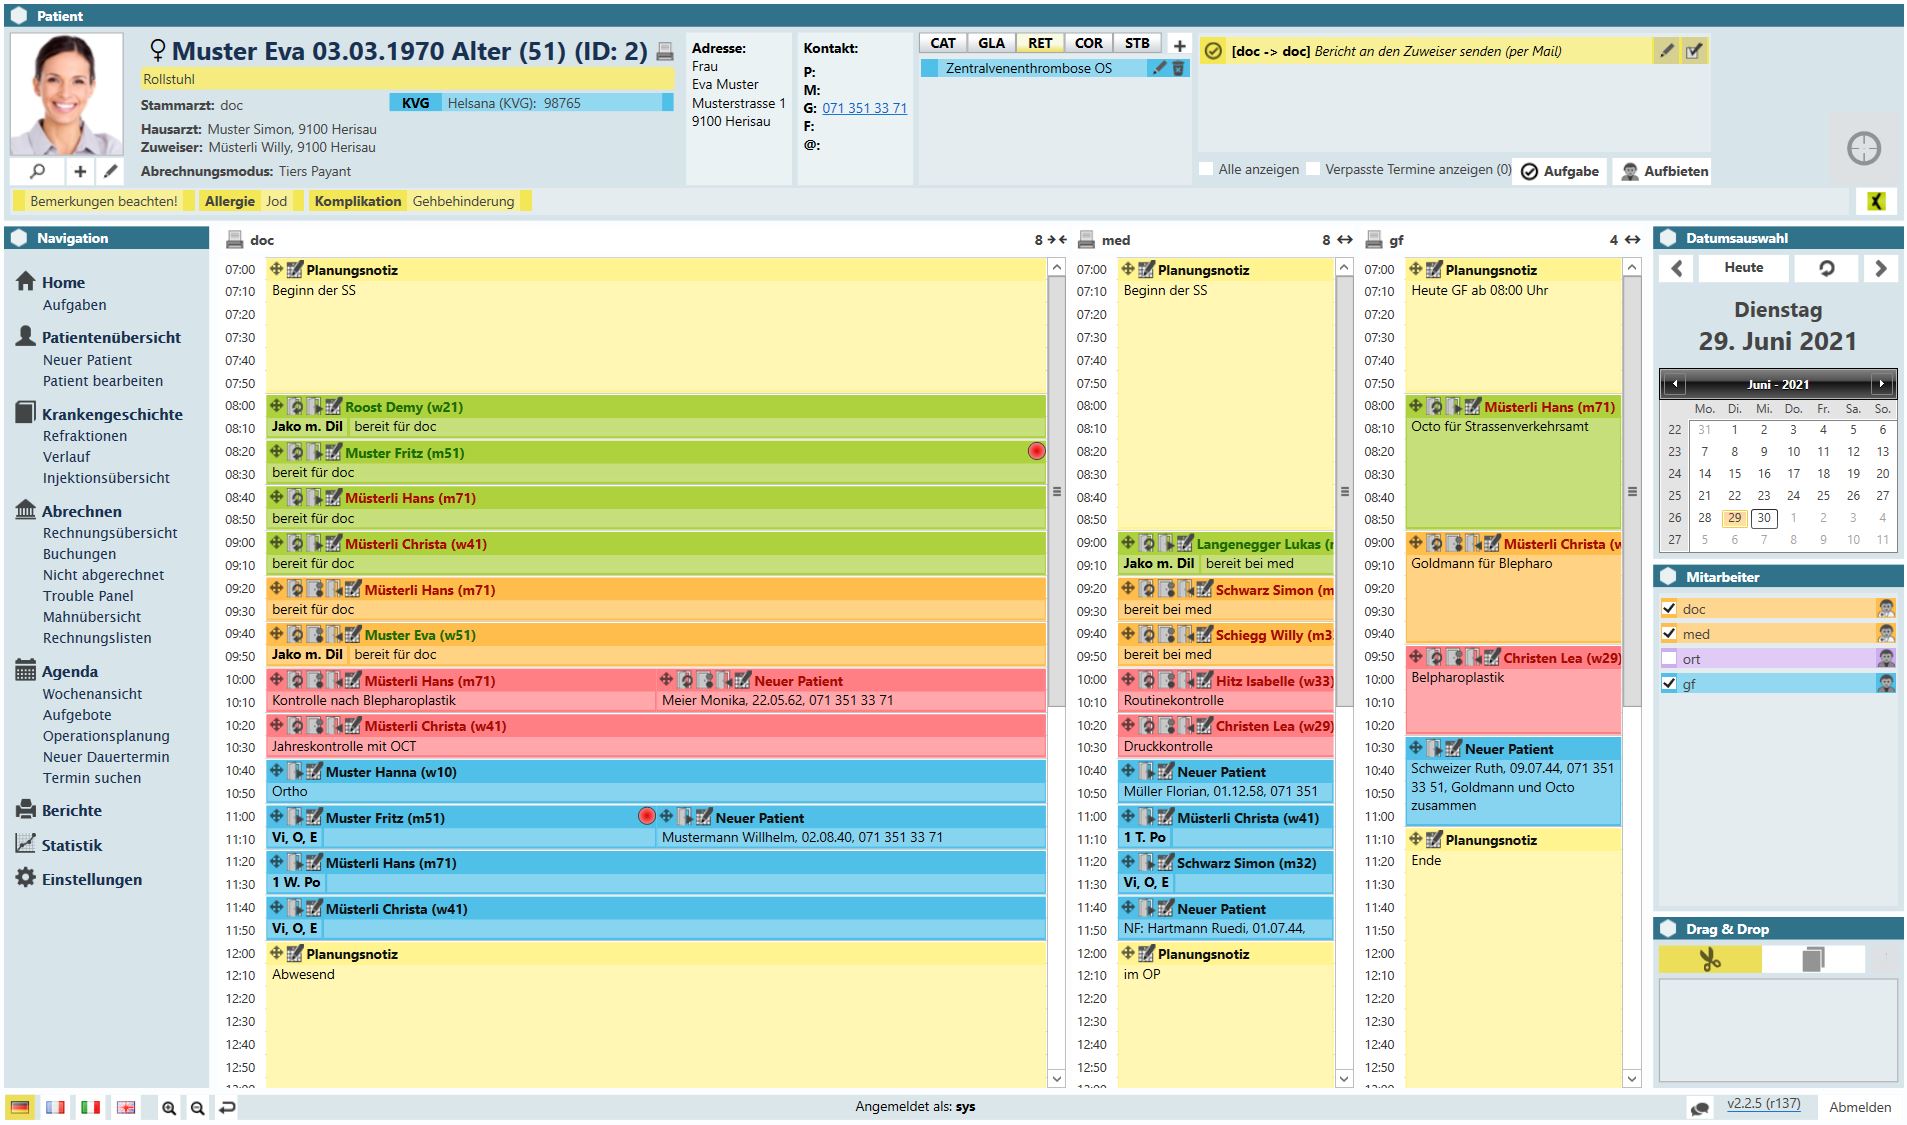Click the printer icon beside doc column

tap(235, 240)
